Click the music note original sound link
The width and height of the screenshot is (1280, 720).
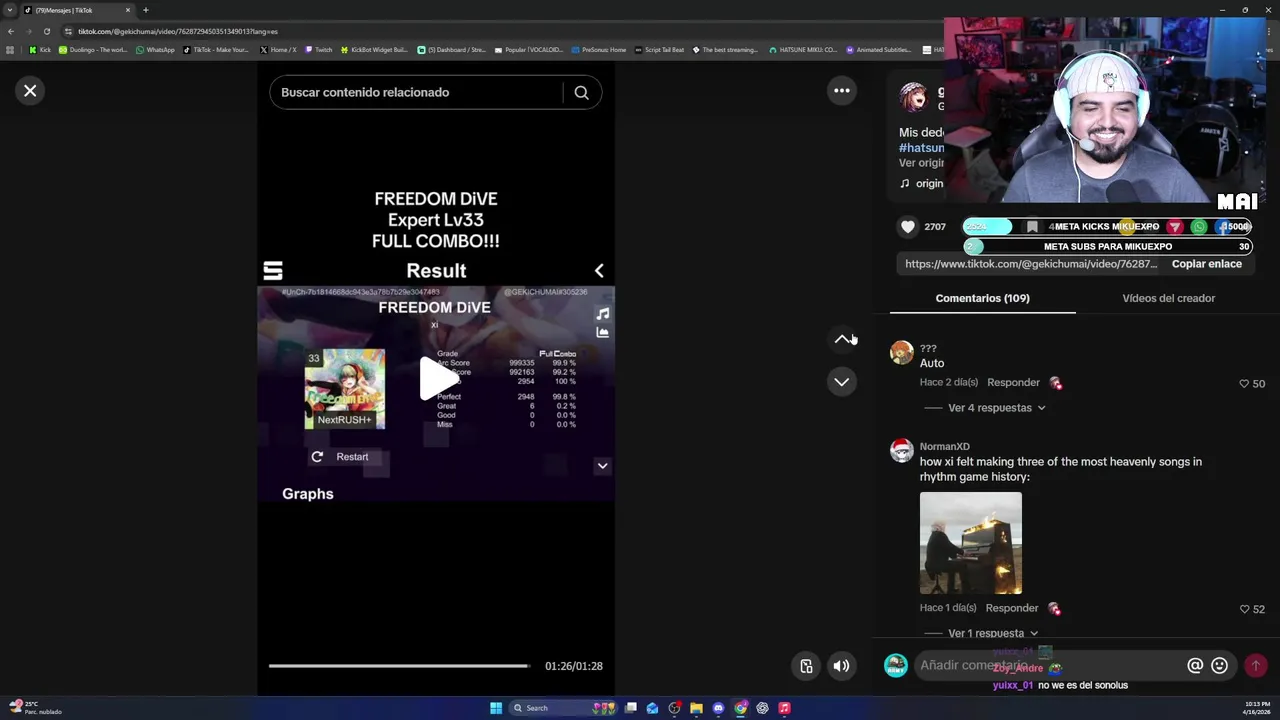click(x=921, y=184)
